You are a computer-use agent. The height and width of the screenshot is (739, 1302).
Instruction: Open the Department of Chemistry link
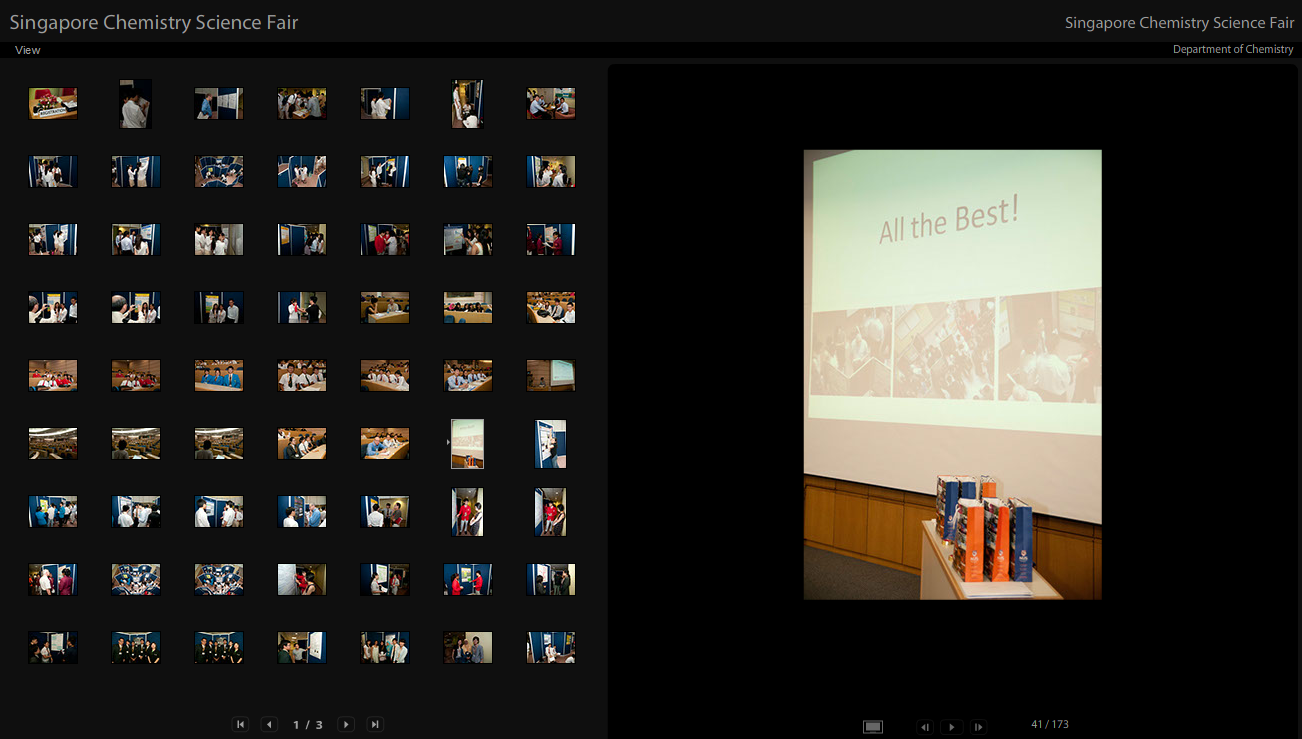1233,49
